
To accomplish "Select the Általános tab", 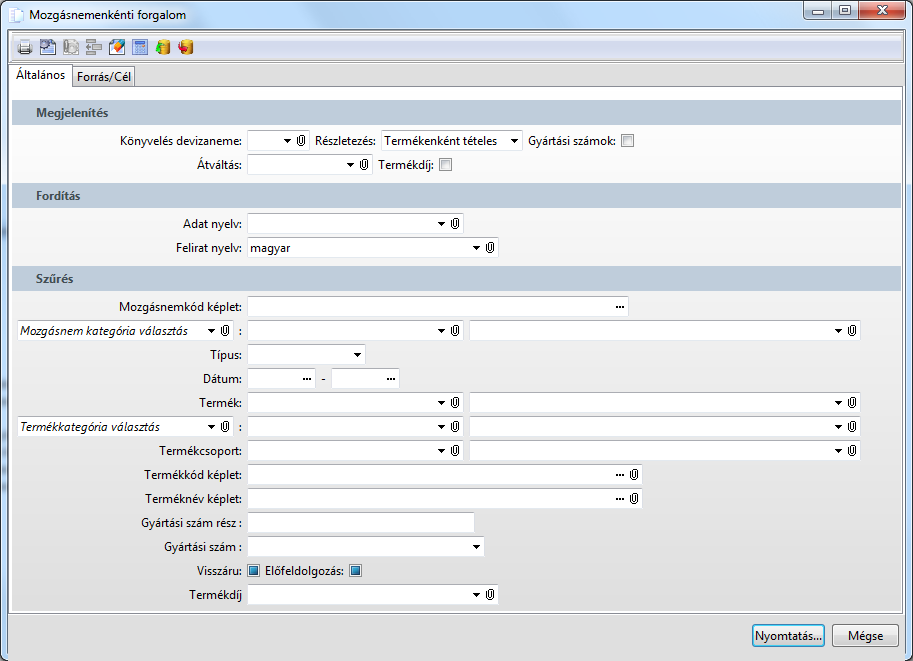I will click(x=41, y=75).
